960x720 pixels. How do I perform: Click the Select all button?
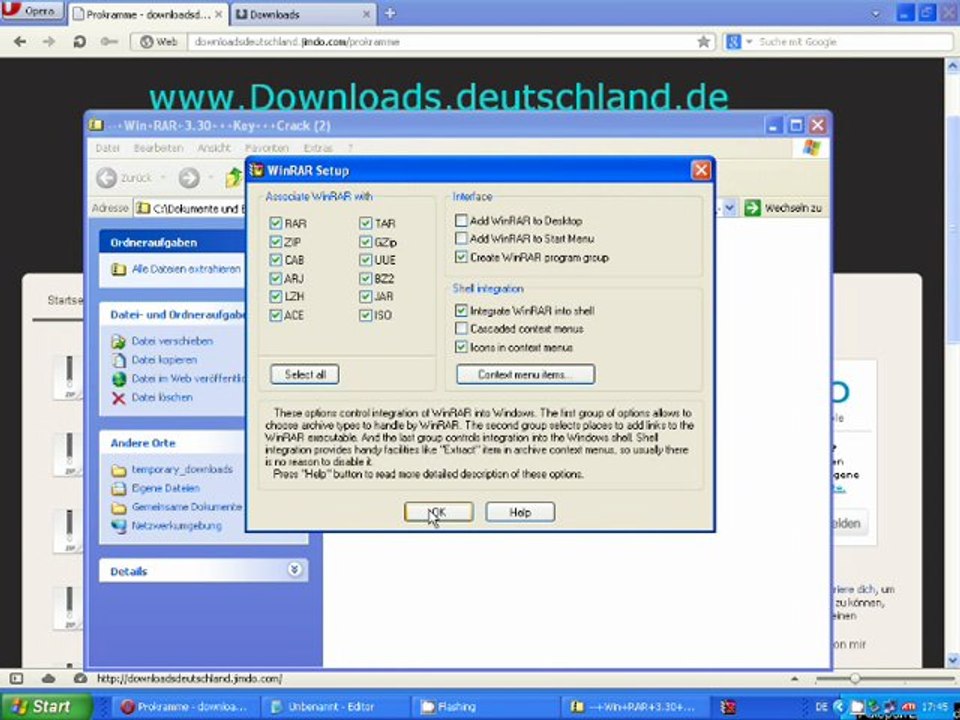[304, 374]
